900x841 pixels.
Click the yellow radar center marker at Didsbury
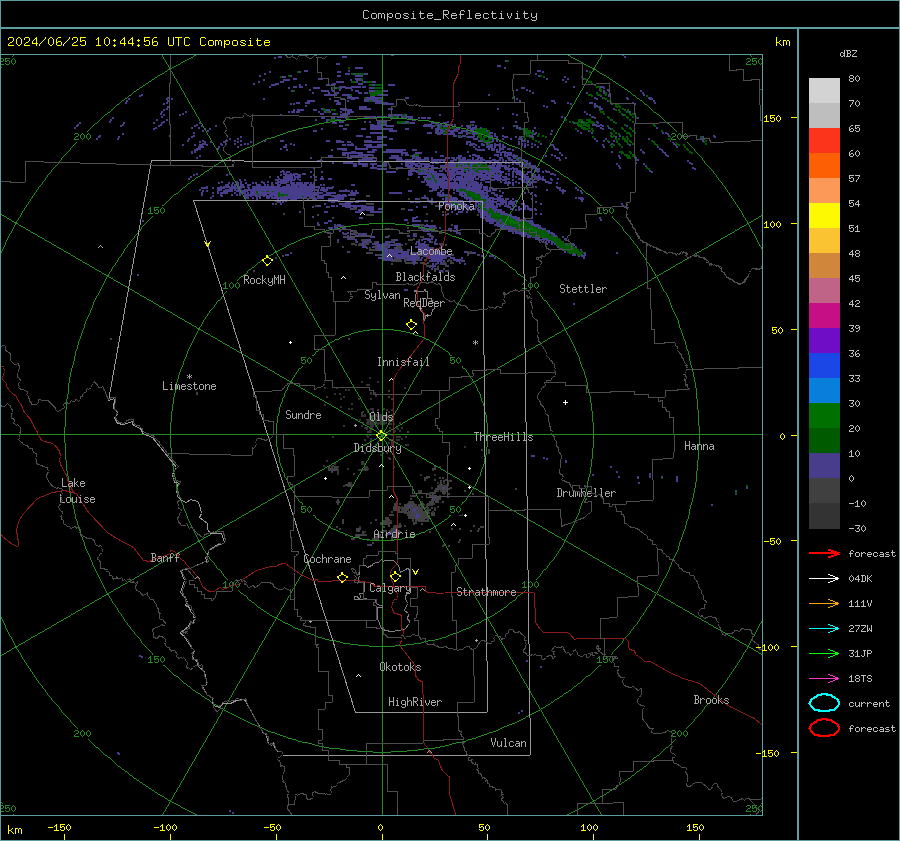(381, 436)
